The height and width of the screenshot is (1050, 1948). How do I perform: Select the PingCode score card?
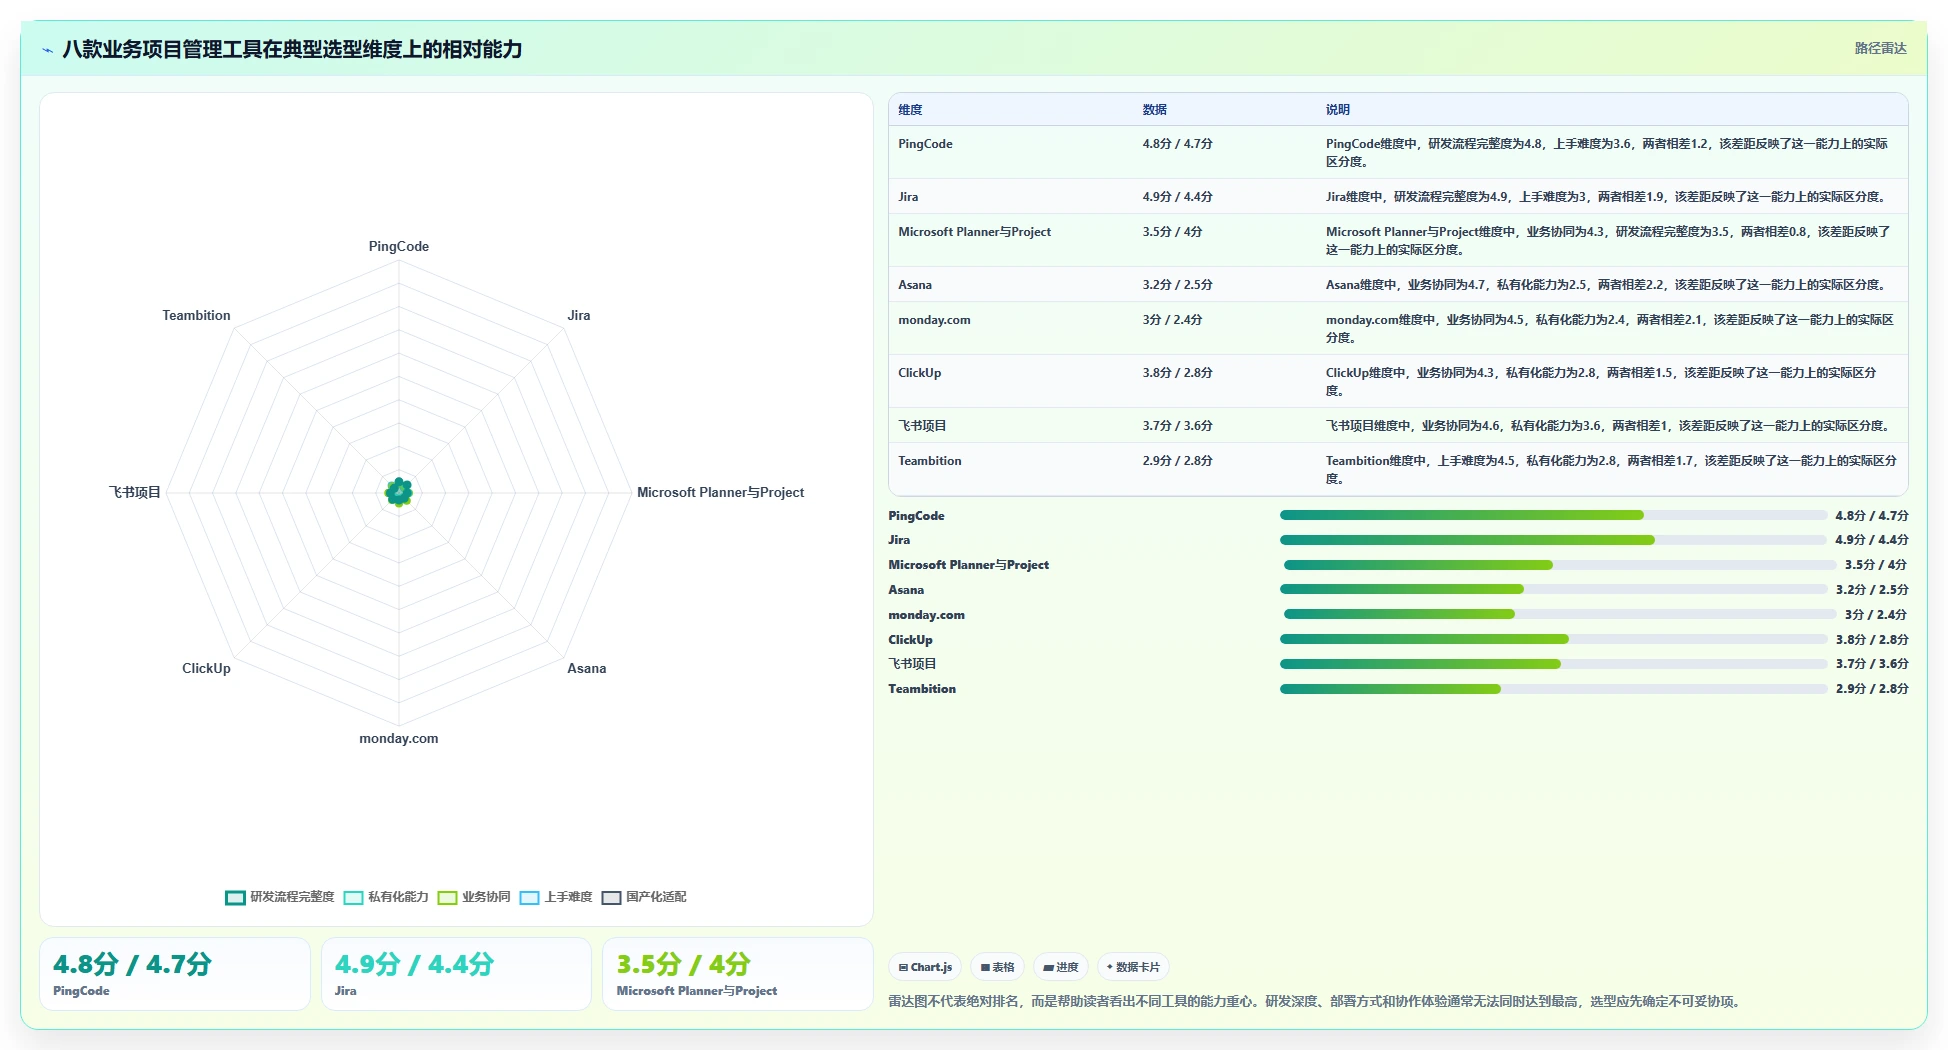175,974
